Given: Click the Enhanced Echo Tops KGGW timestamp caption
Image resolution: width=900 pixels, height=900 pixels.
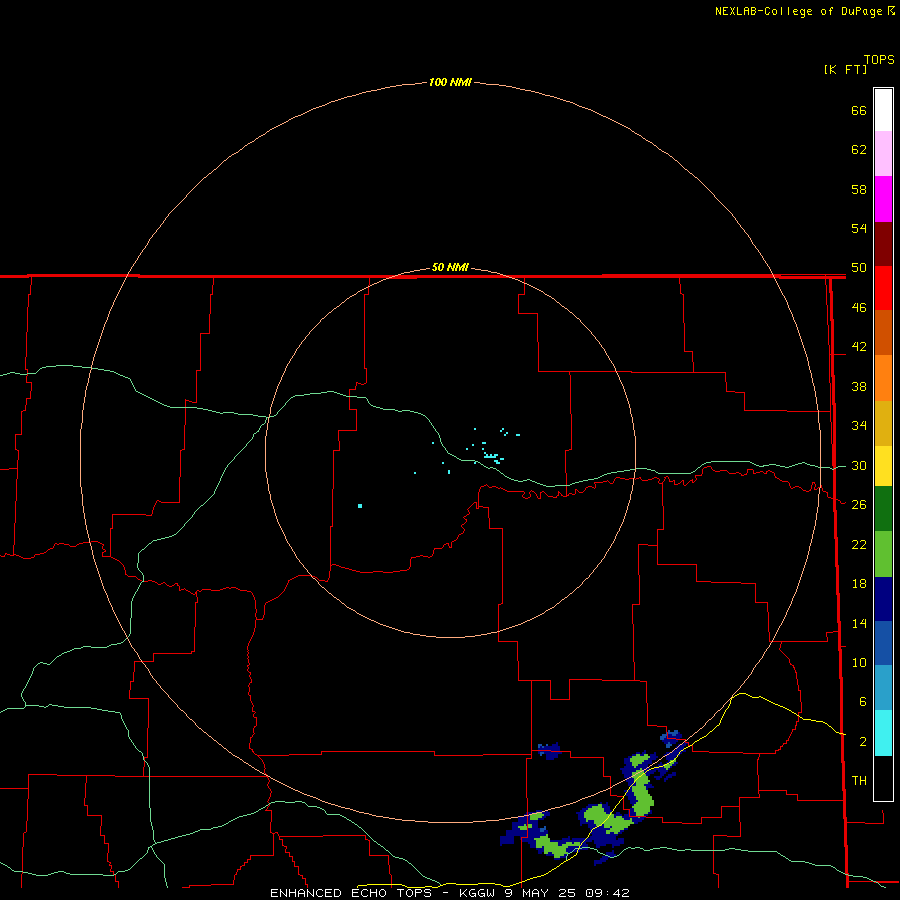Looking at the screenshot, I should tap(449, 893).
